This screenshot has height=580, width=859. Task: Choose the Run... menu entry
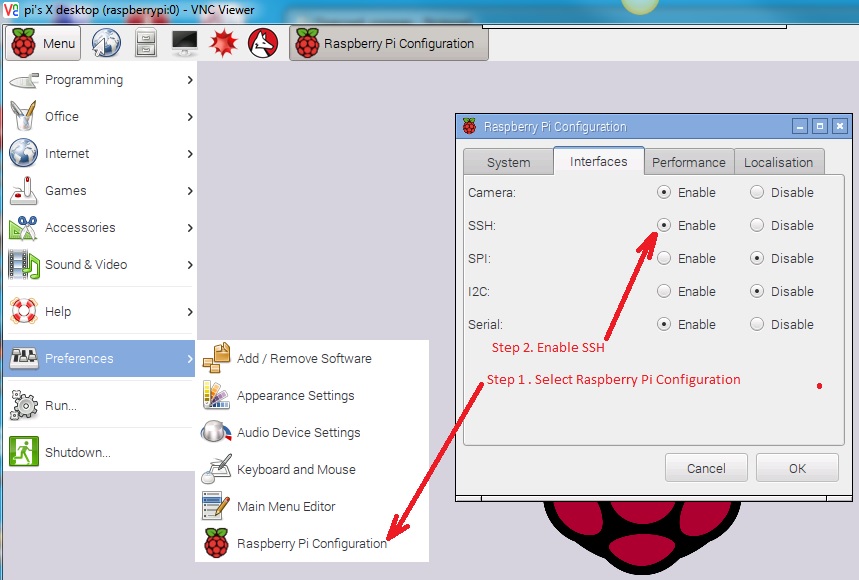[x=99, y=405]
